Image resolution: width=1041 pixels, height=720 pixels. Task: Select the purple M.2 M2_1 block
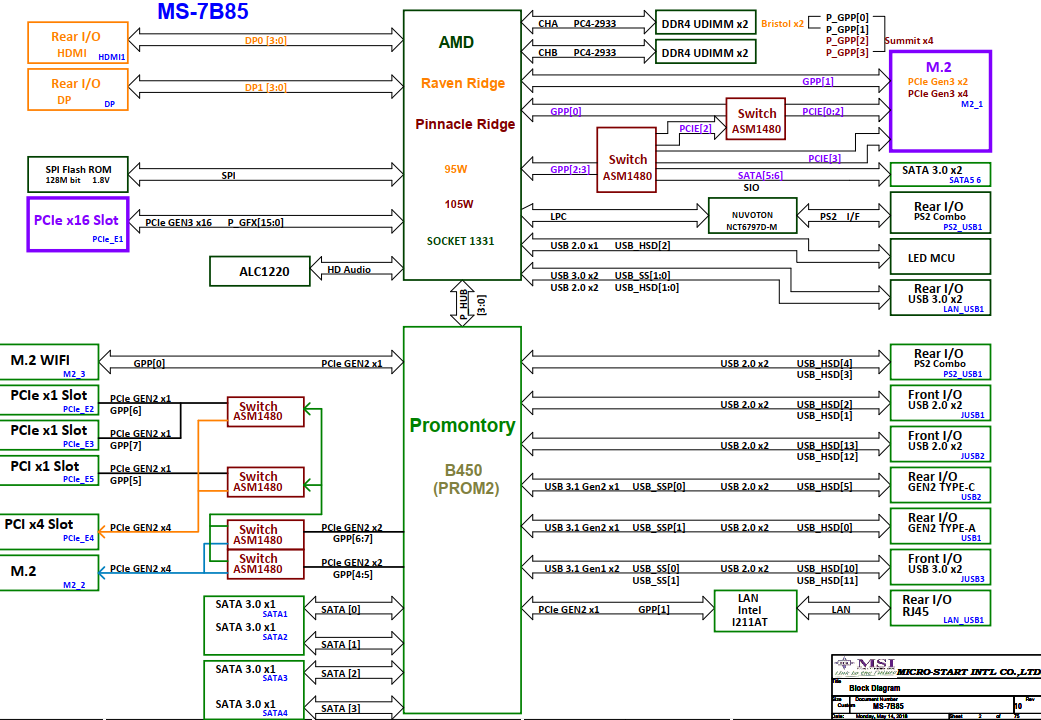(x=940, y=100)
